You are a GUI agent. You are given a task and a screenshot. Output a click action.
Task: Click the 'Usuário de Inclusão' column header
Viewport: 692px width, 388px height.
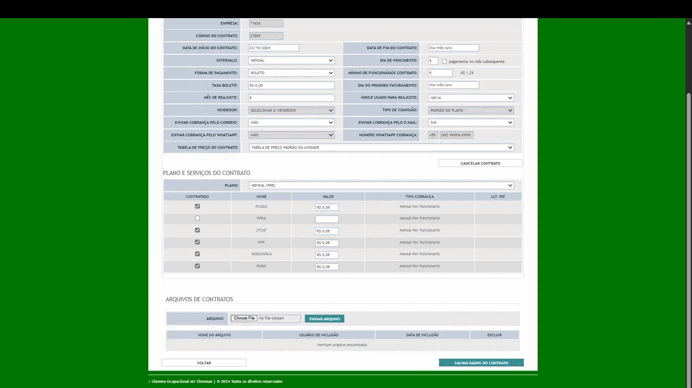tap(319, 335)
